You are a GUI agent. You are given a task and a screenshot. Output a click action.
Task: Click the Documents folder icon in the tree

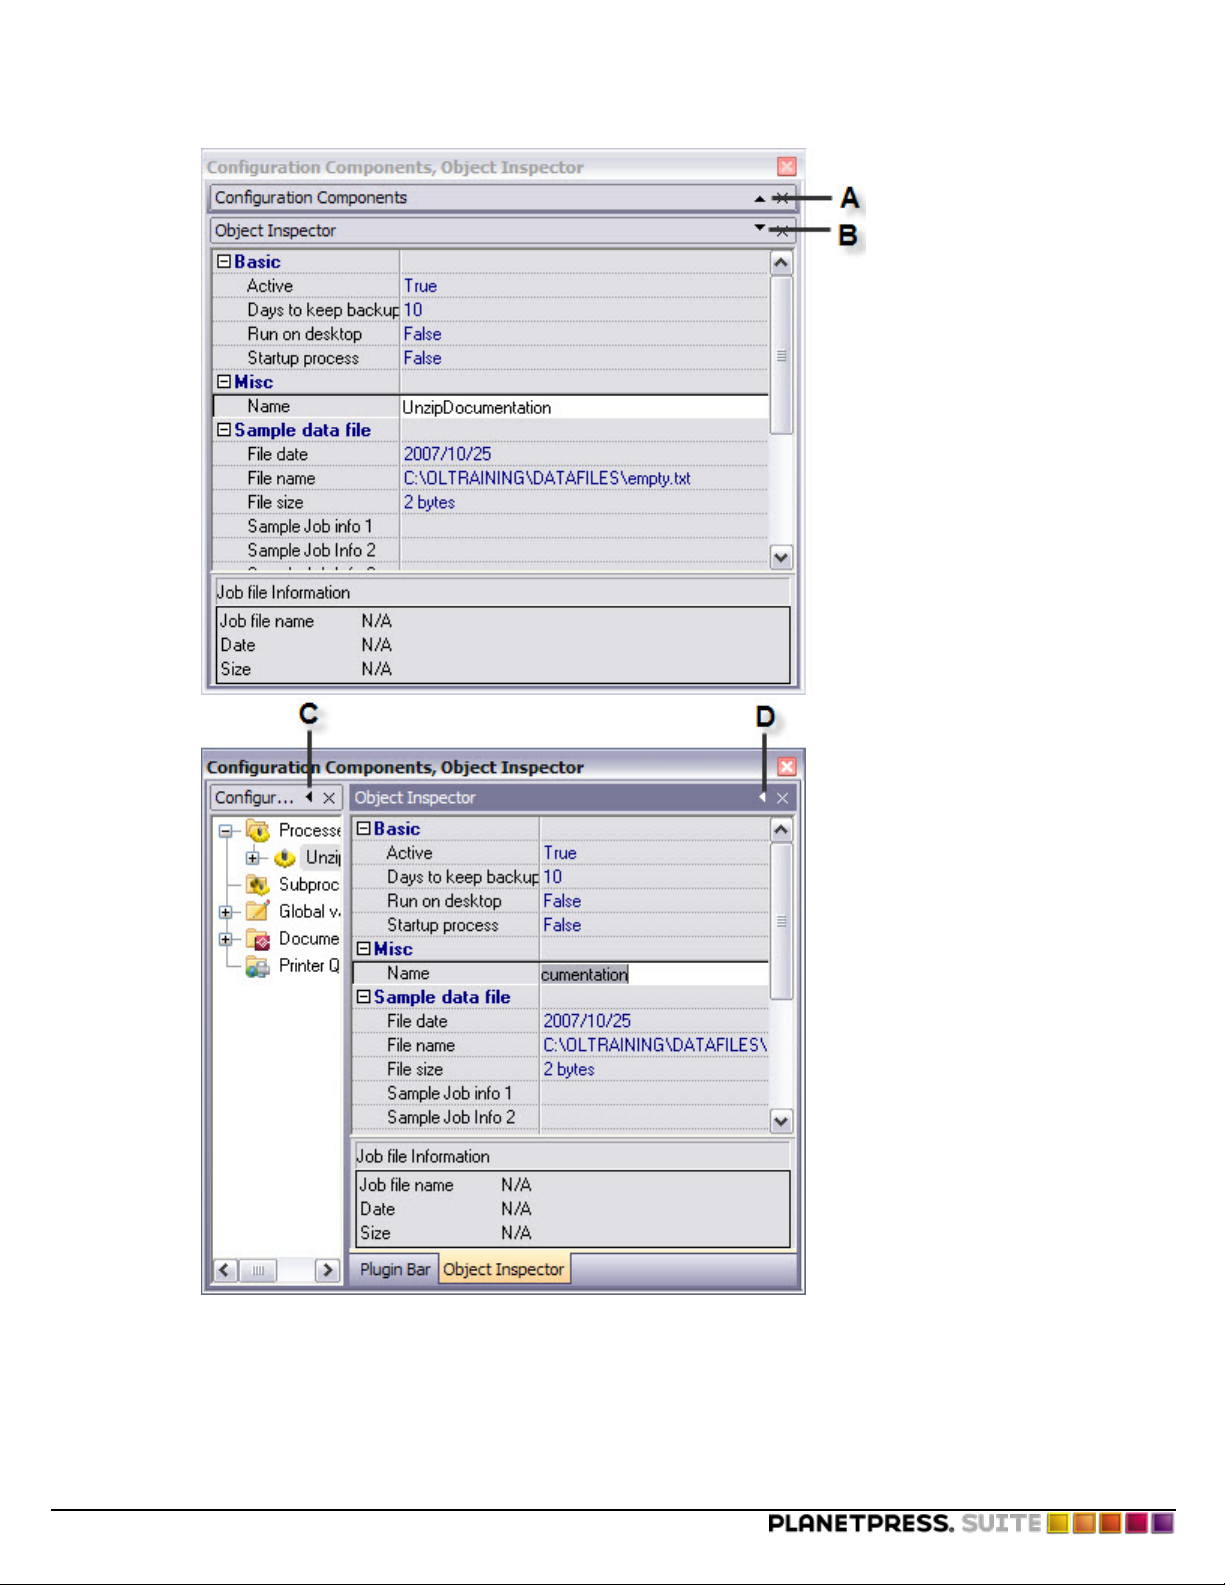click(x=258, y=939)
